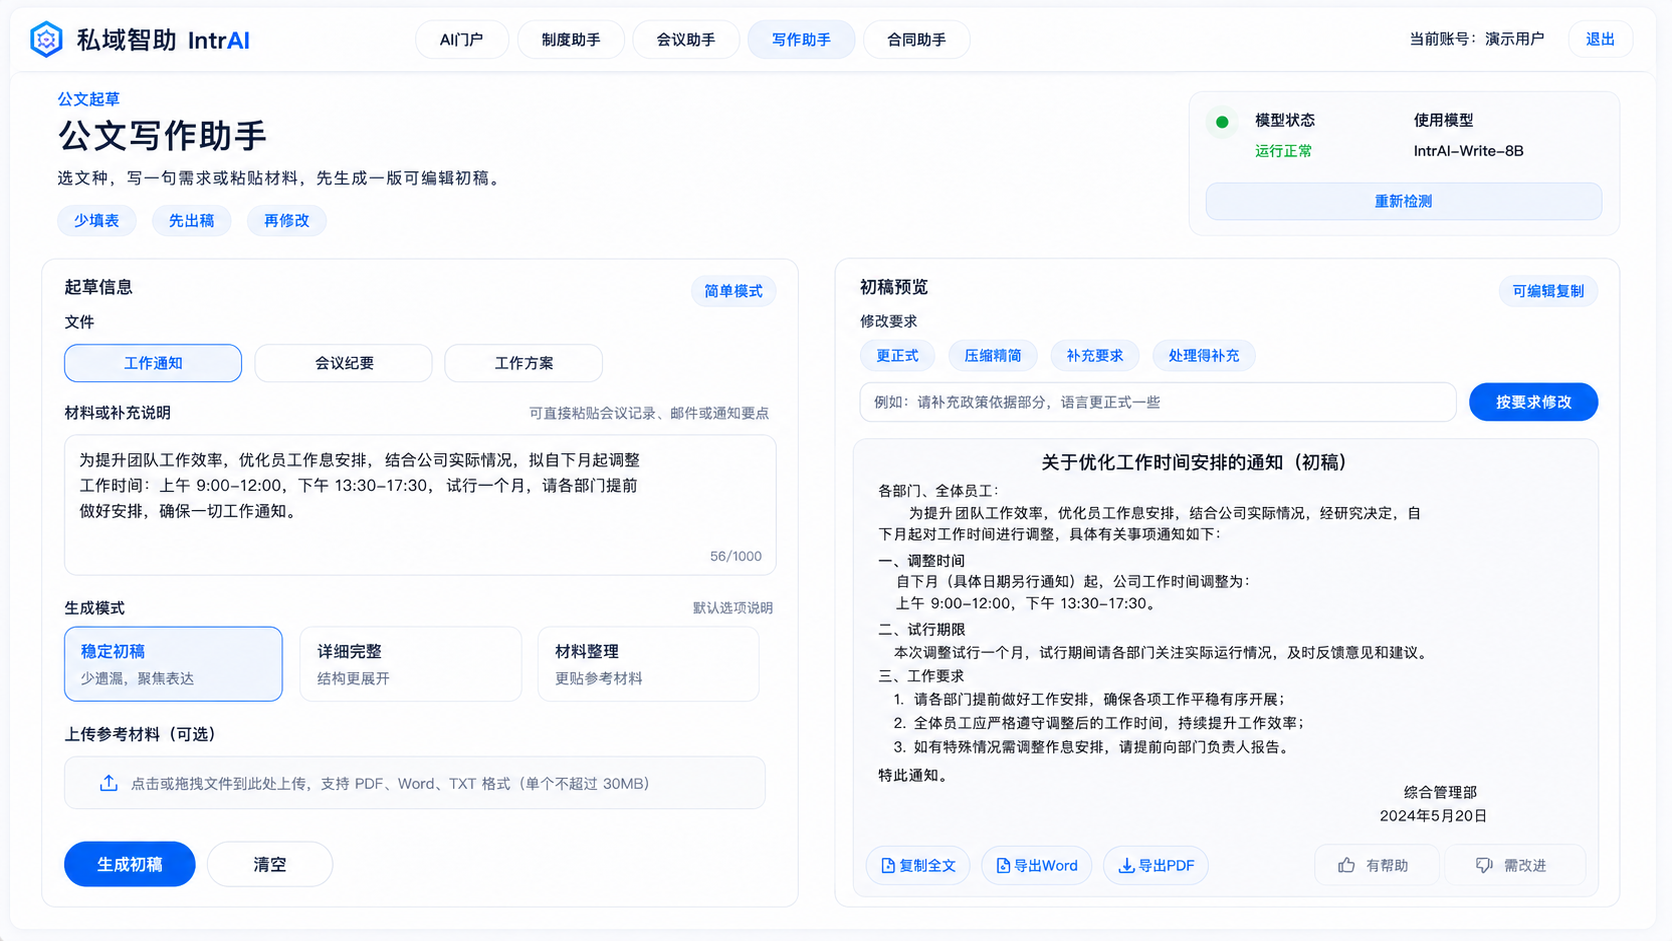
Task: Click the 导出Word button
Action: click(x=1036, y=866)
